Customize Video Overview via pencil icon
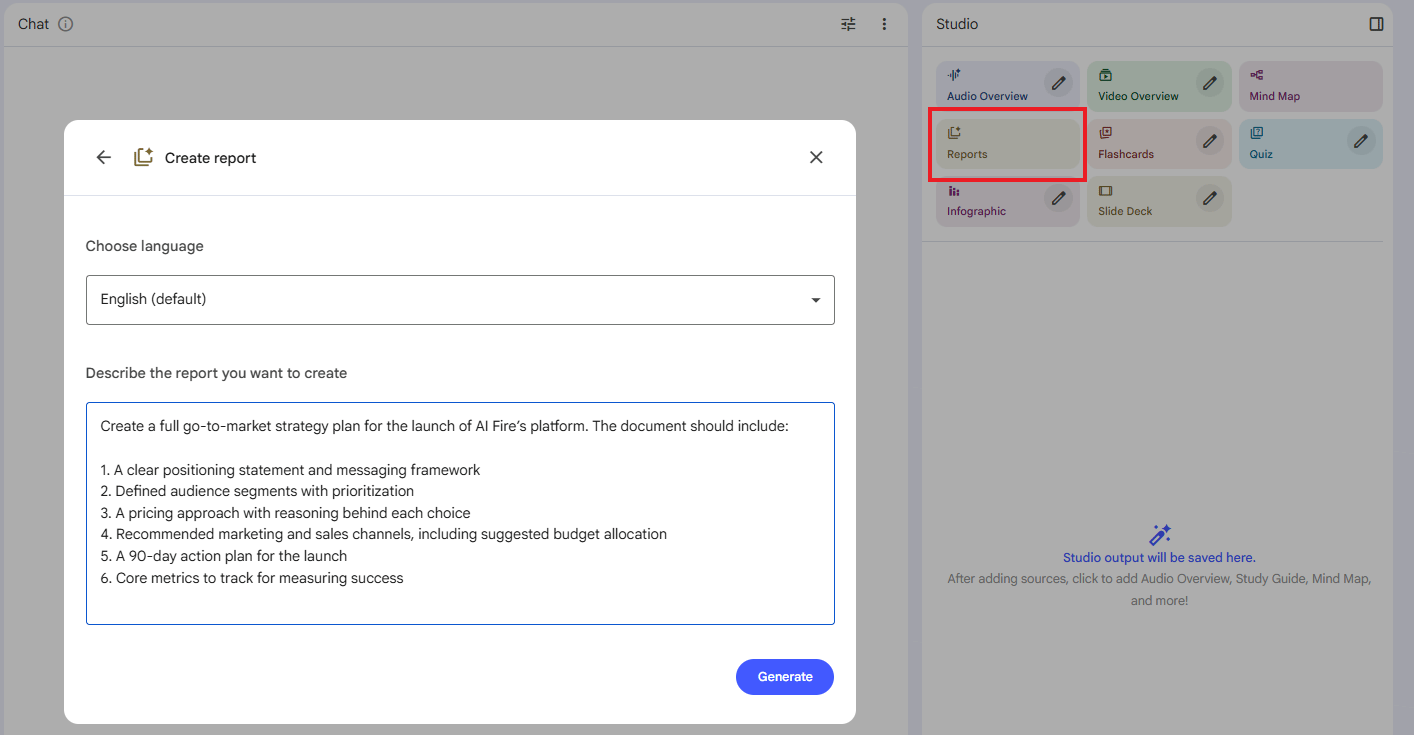 (1210, 82)
